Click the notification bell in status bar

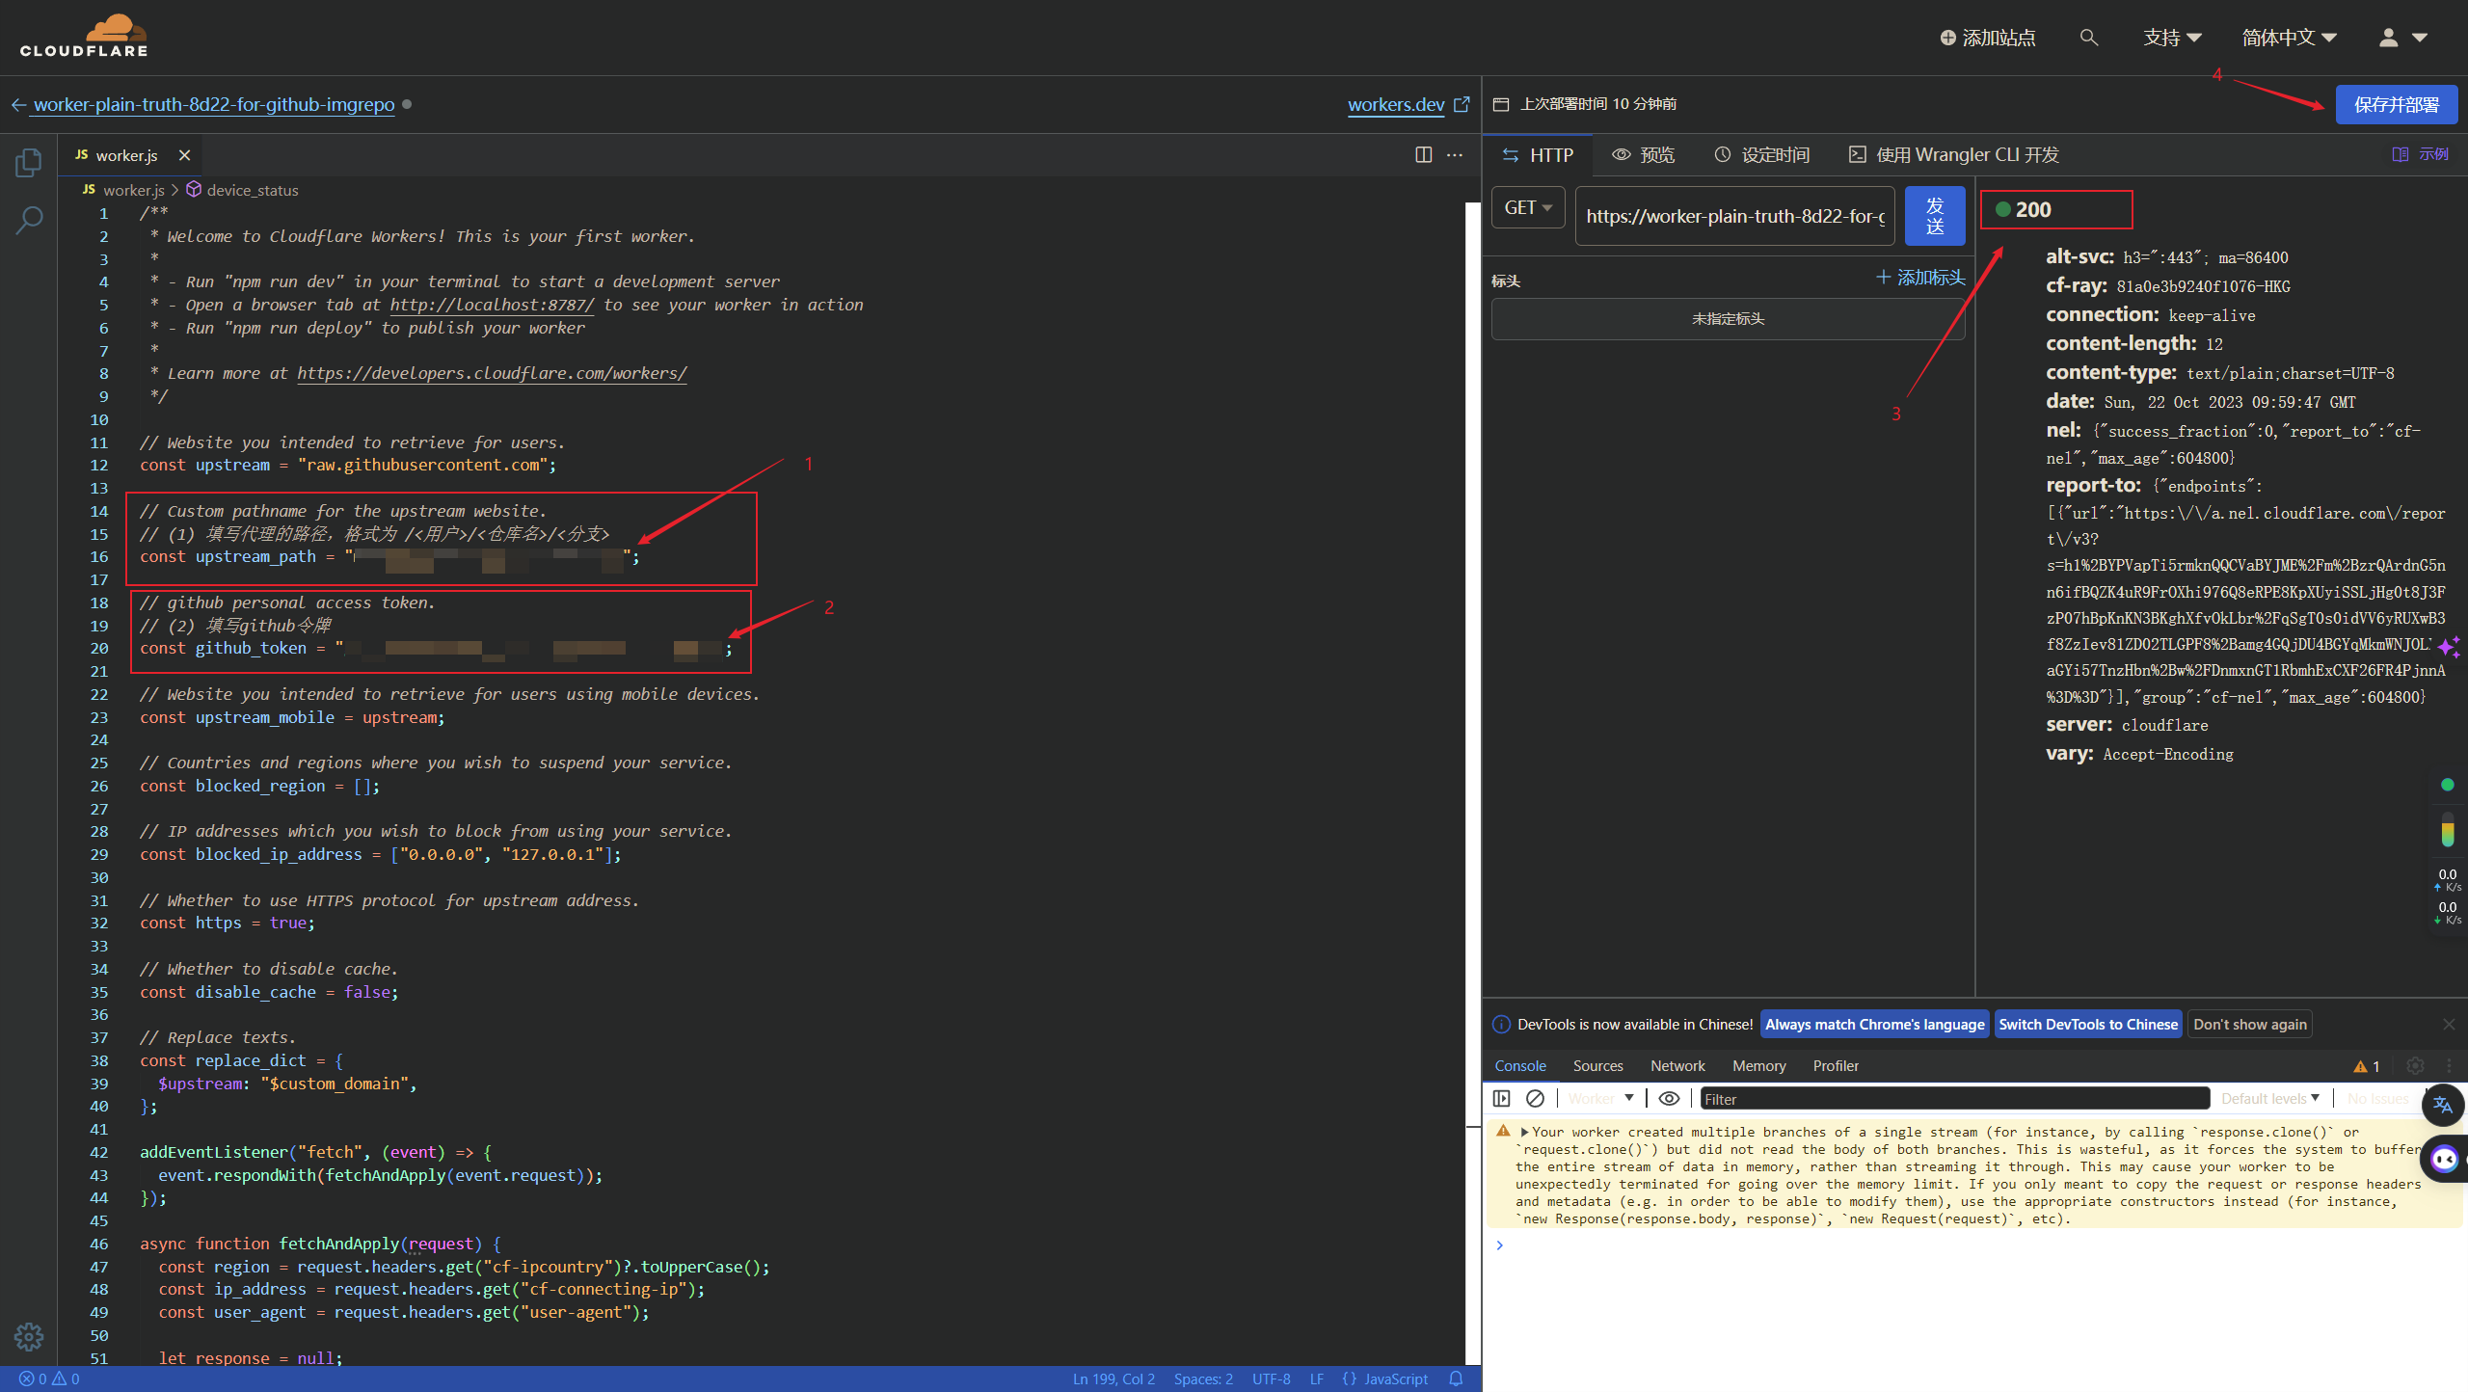click(x=1456, y=1379)
